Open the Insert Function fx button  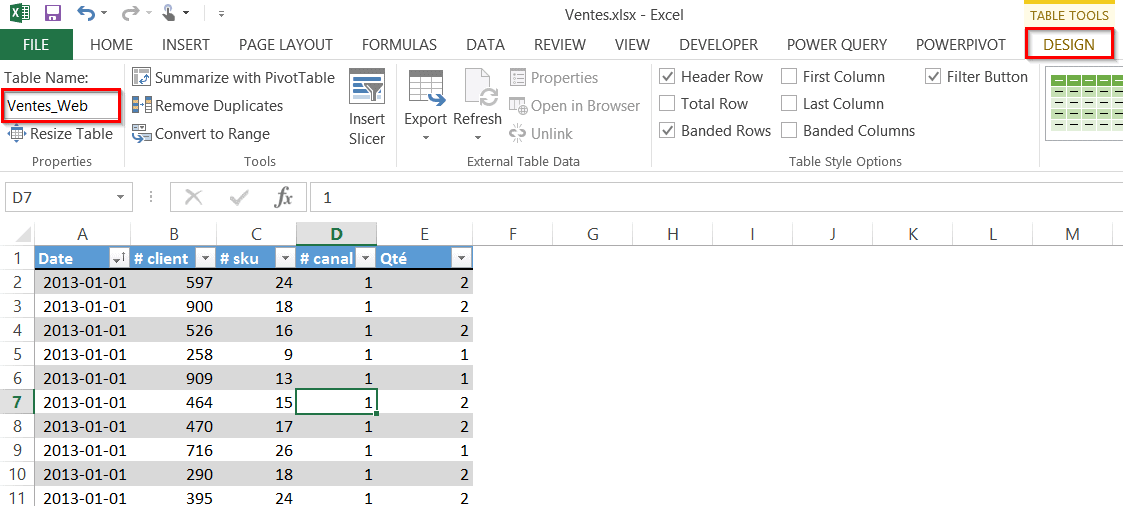(x=284, y=197)
